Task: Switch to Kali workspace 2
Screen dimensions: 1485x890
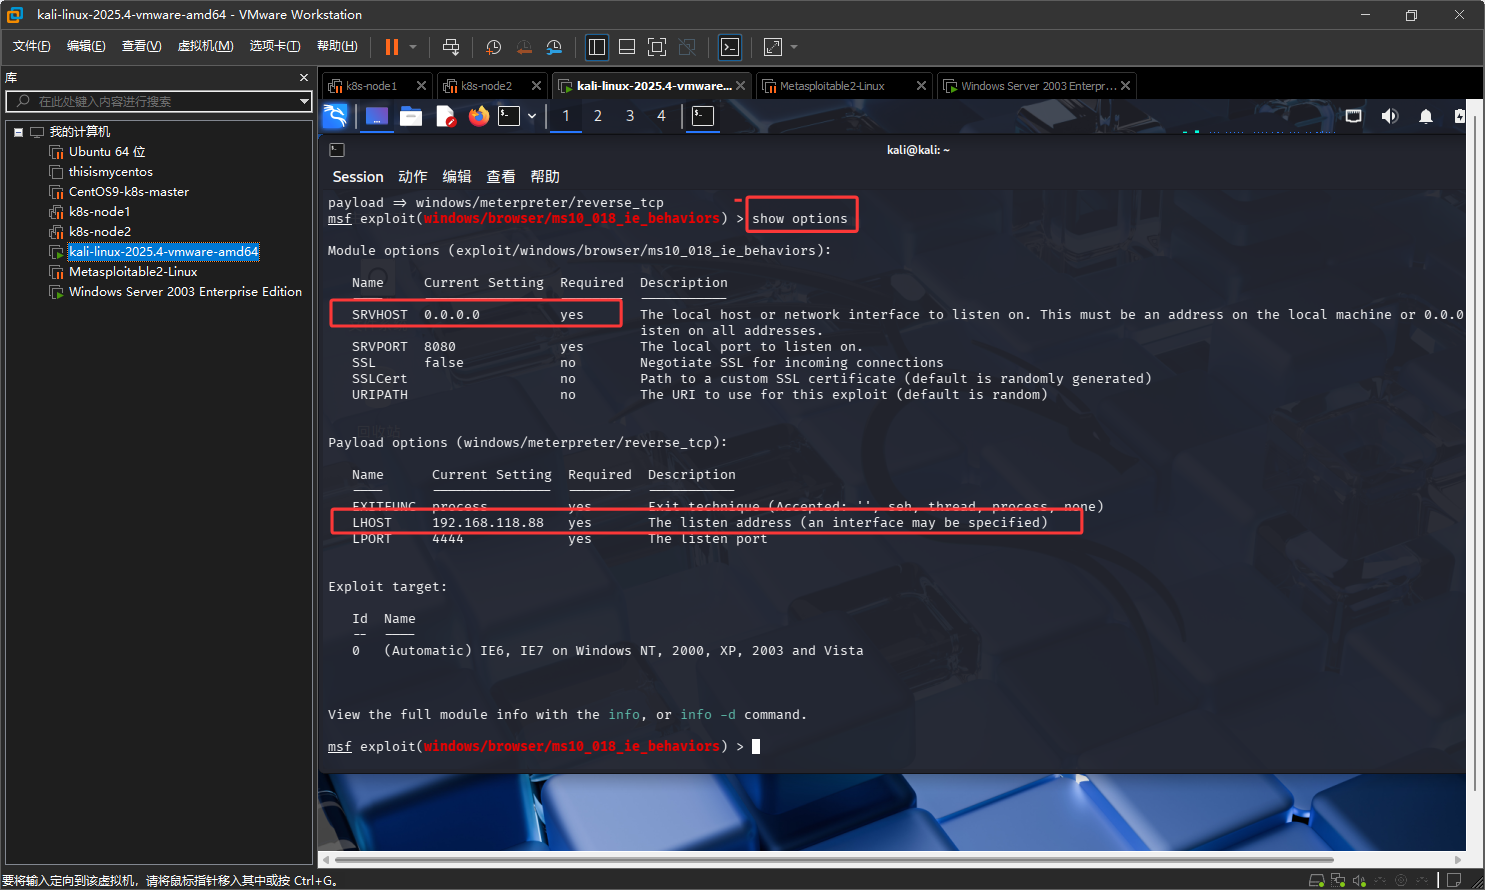Action: point(598,116)
